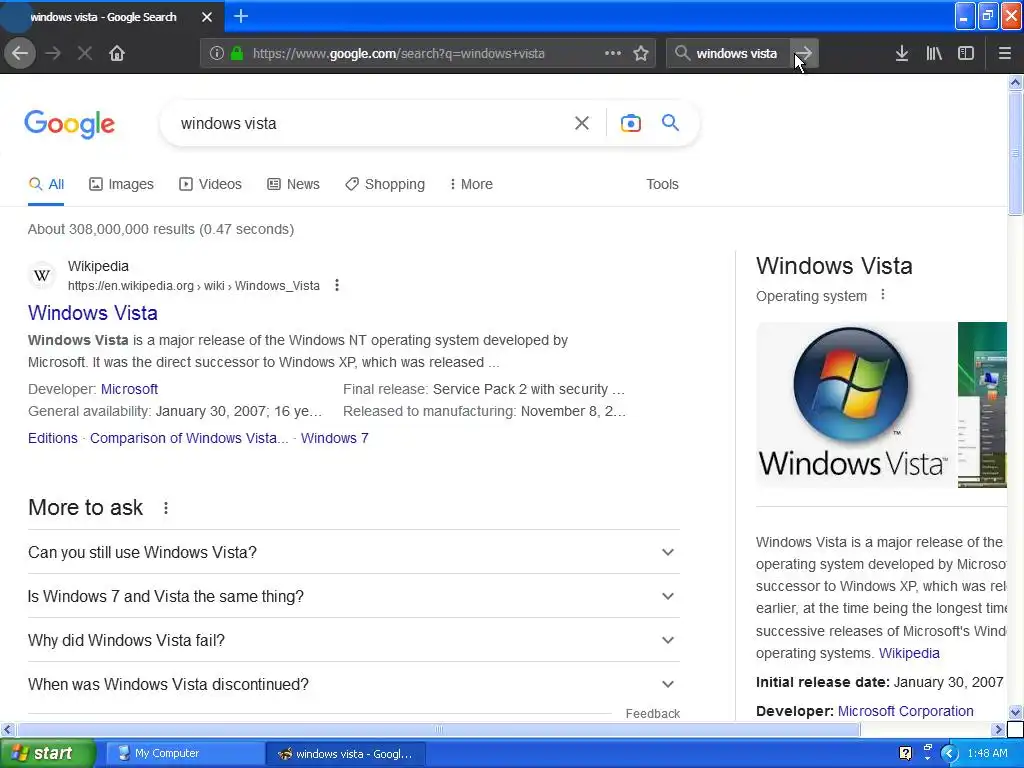The image size is (1024, 768).
Task: Search by image using the camera icon
Action: point(631,123)
